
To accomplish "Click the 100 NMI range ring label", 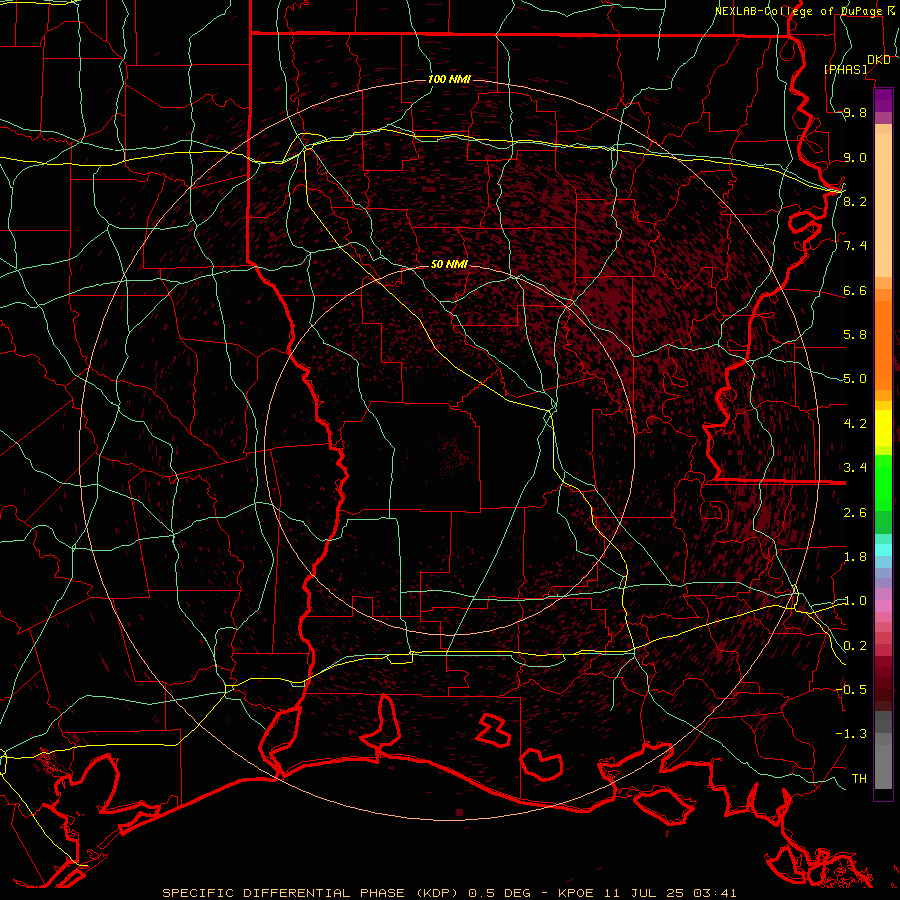I will [449, 79].
